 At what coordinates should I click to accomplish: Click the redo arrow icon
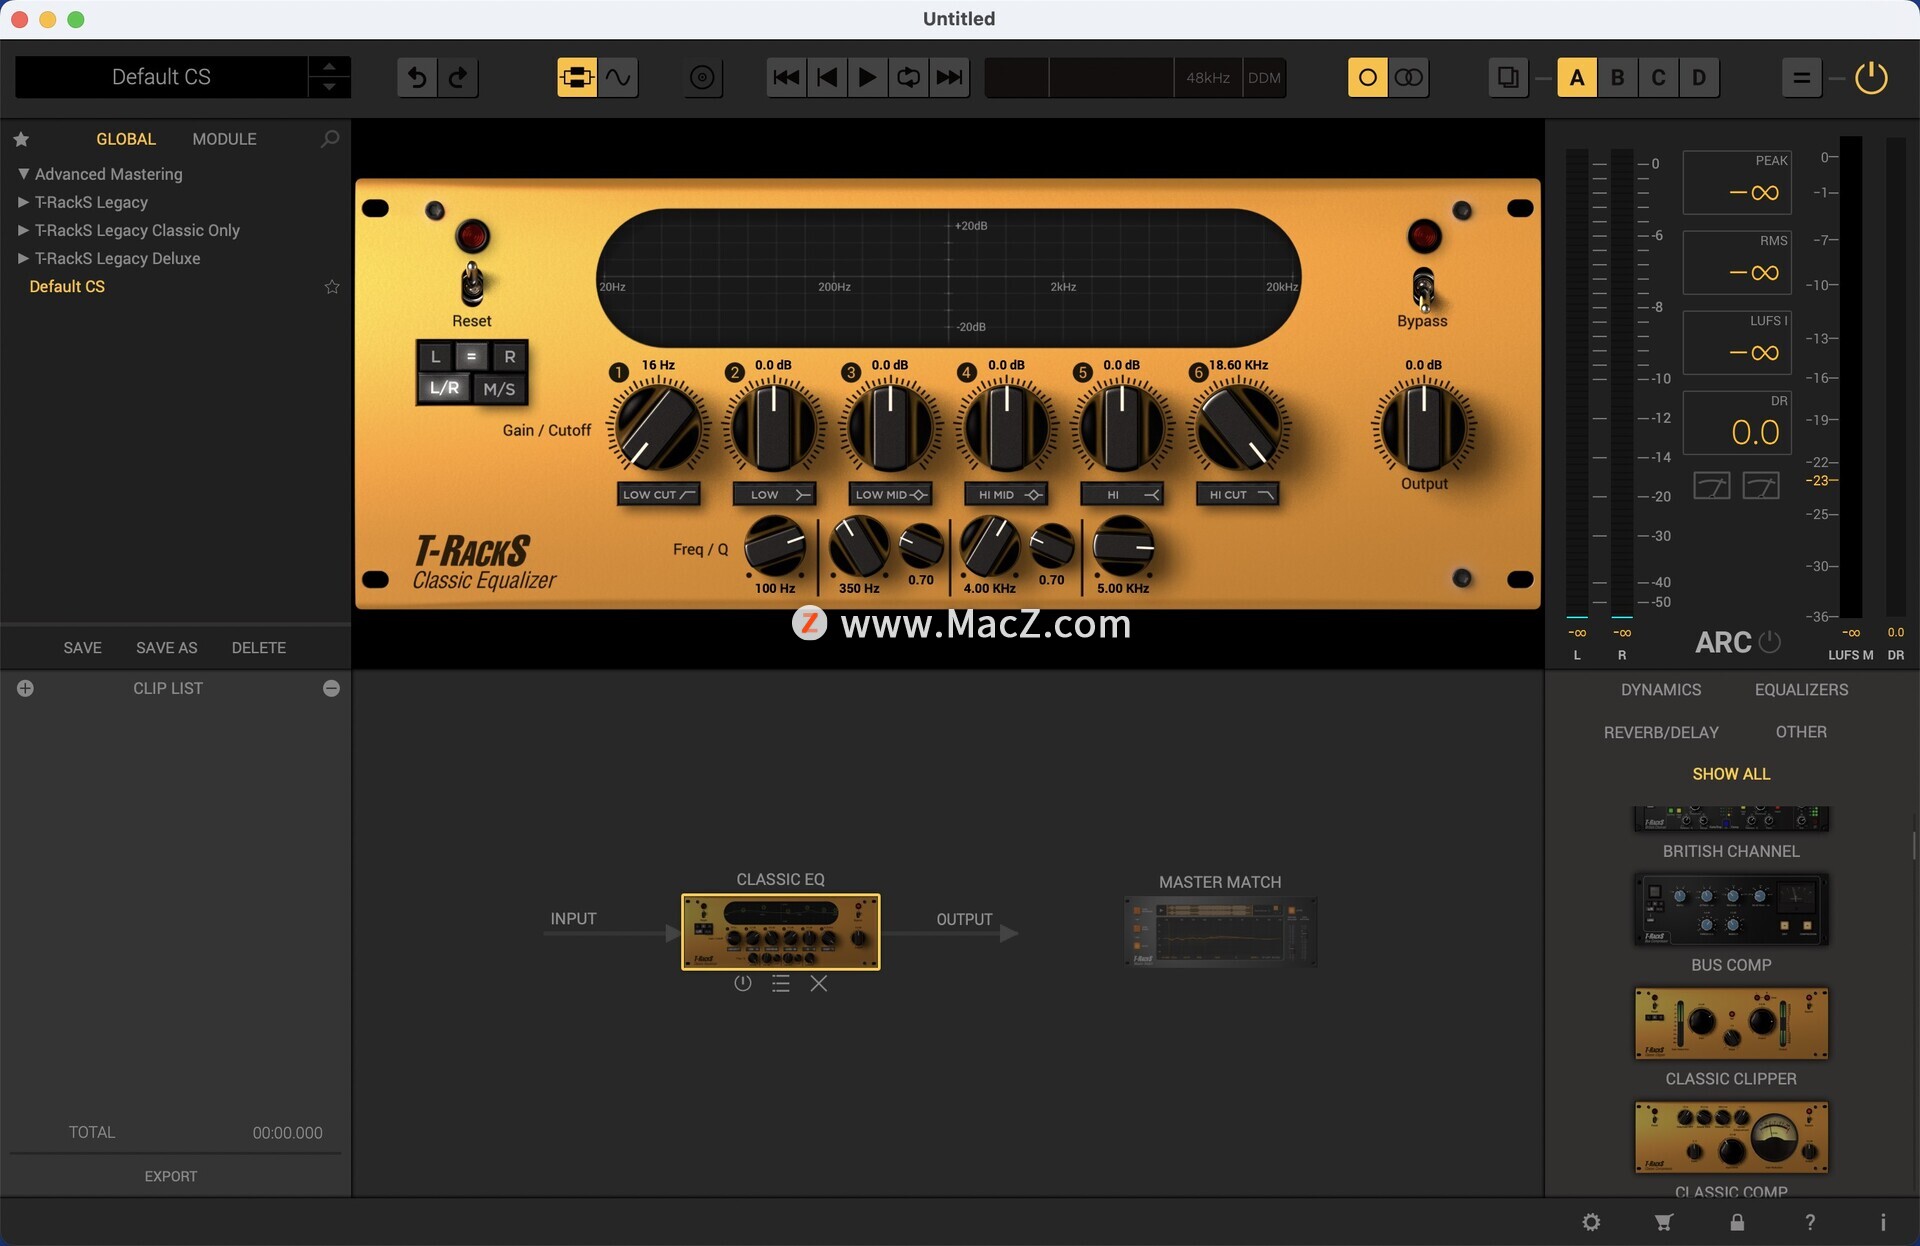tap(458, 77)
